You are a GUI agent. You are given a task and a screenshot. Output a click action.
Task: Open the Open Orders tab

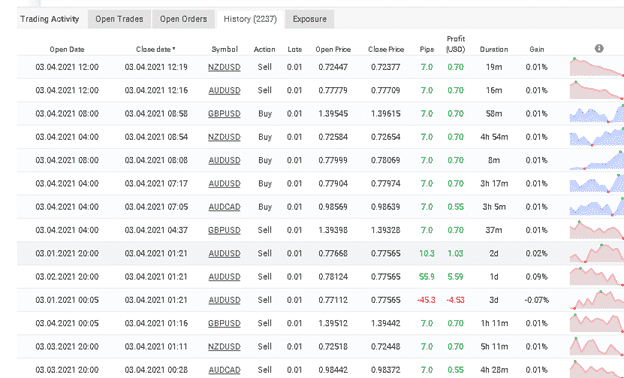183,19
